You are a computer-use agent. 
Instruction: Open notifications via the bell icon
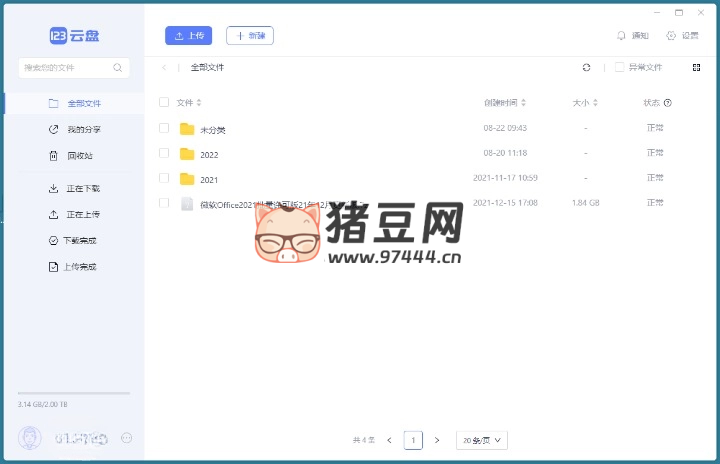click(x=622, y=36)
